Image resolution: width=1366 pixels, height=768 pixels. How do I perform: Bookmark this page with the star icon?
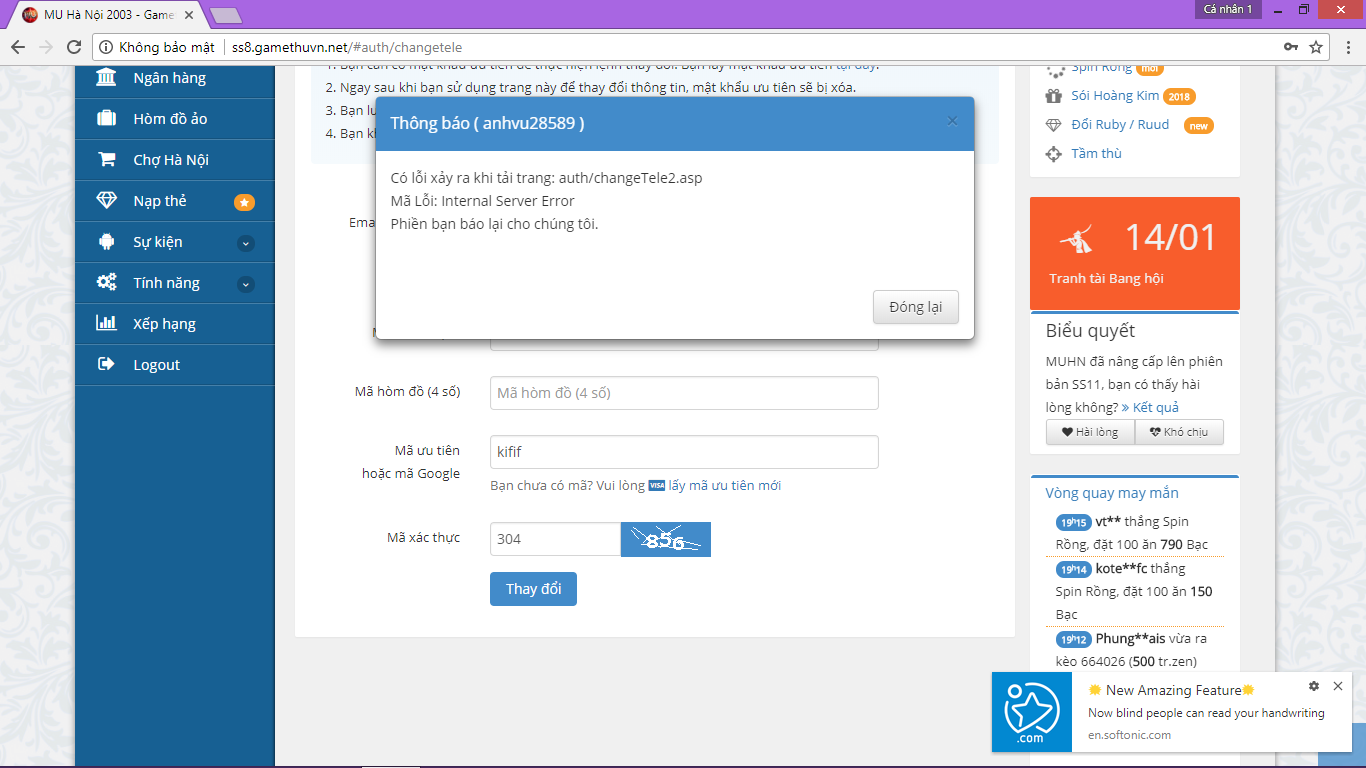coord(1316,47)
